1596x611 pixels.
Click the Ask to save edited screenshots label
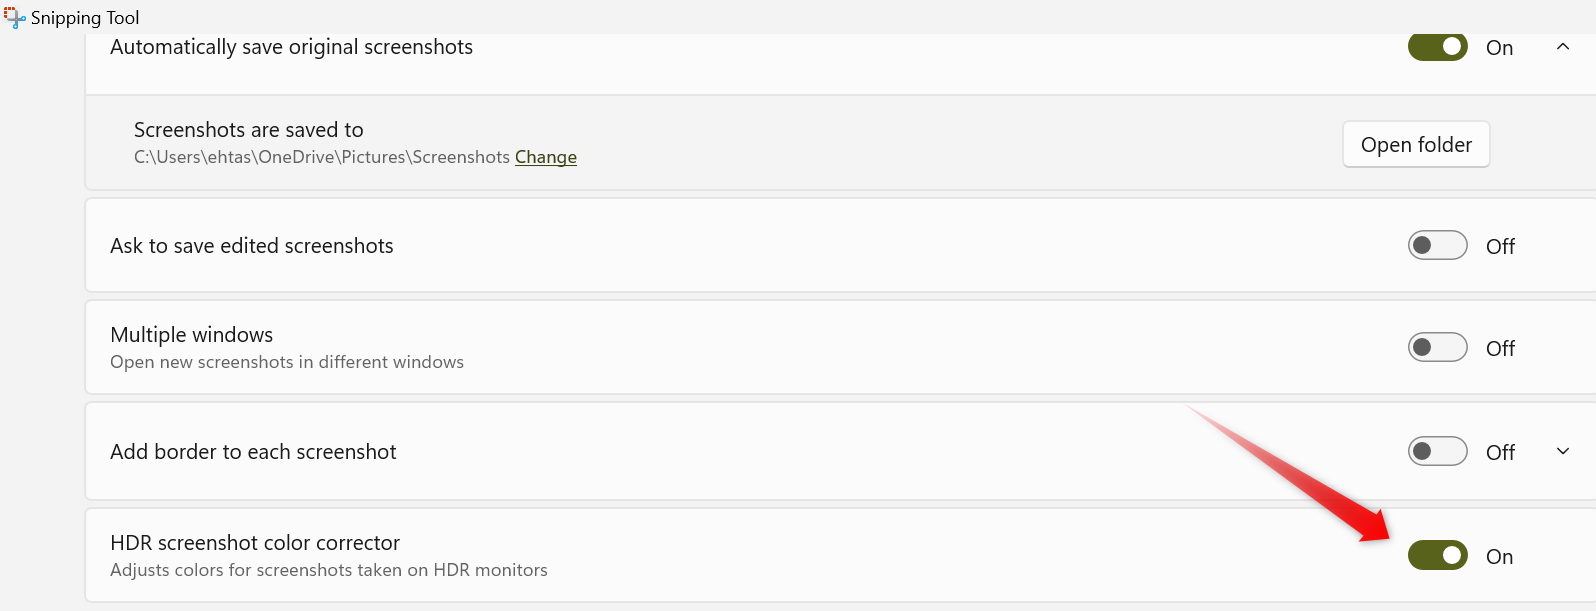[x=252, y=246]
